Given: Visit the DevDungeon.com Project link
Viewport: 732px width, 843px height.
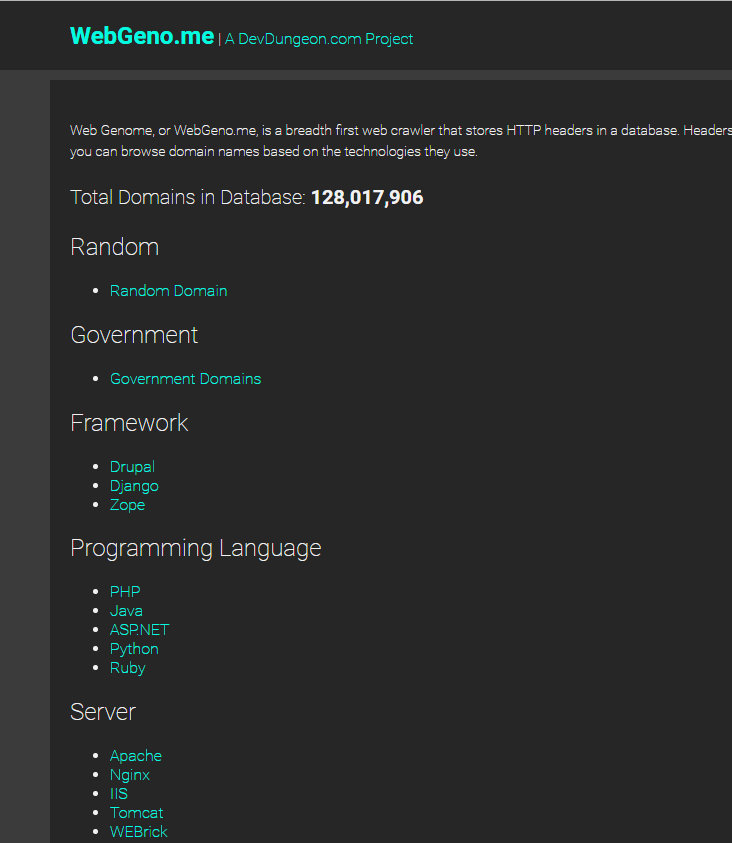Looking at the screenshot, I should 319,39.
